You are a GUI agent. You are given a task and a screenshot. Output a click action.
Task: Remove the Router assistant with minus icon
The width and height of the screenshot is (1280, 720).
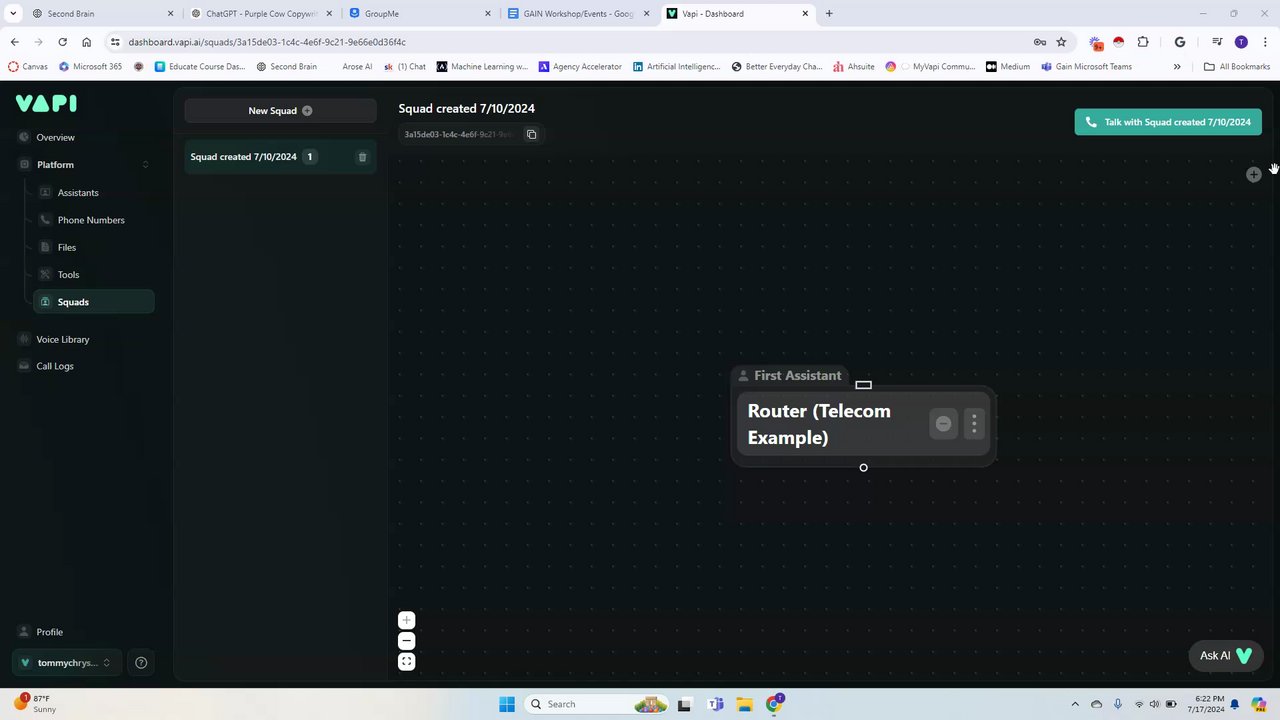pyautogui.click(x=943, y=424)
